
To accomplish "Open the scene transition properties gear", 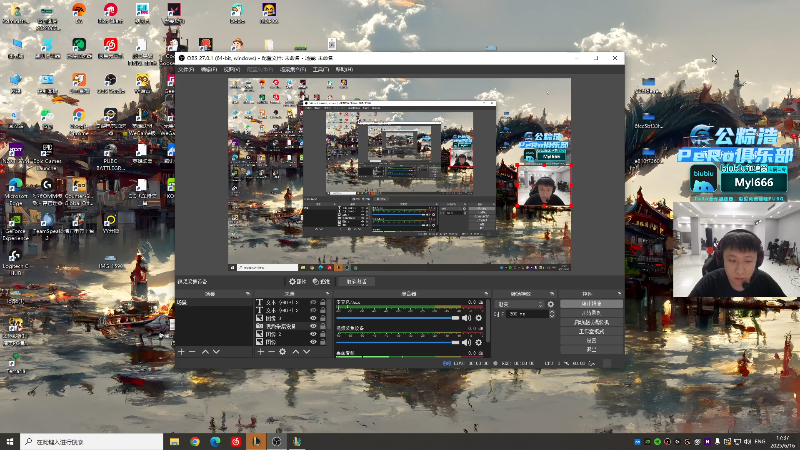I will (551, 304).
